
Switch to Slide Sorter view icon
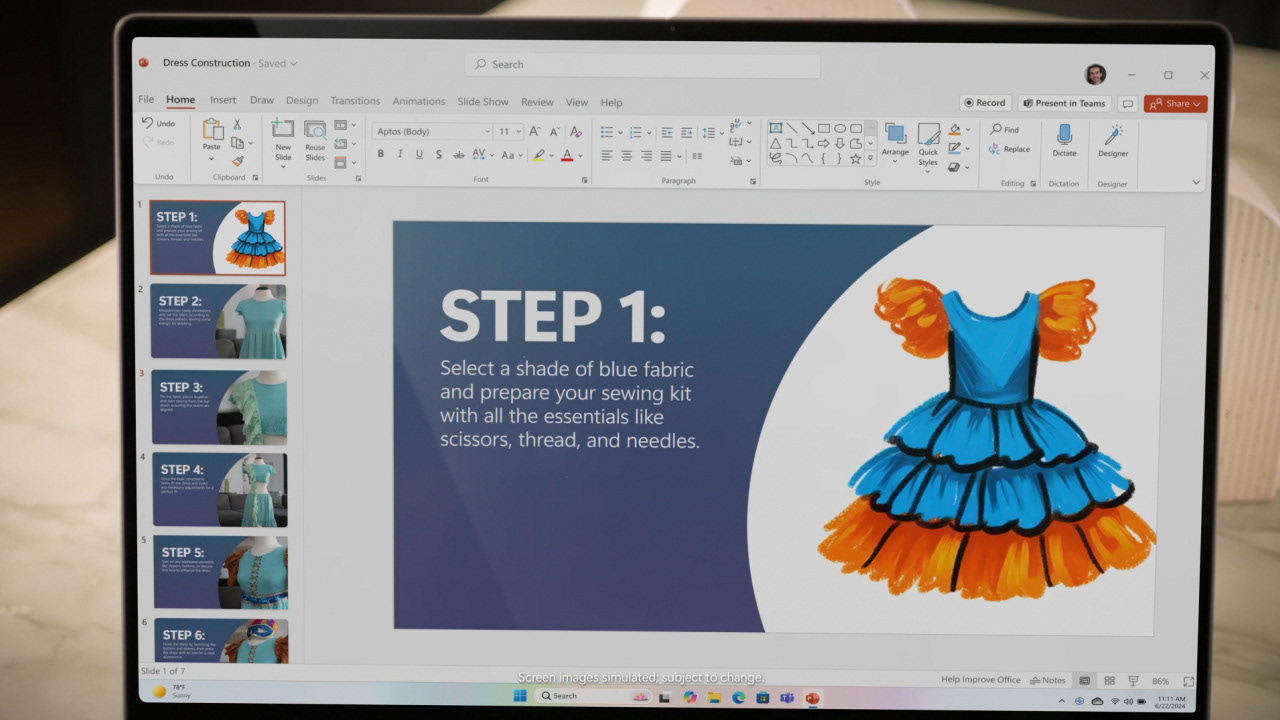[x=1109, y=681]
